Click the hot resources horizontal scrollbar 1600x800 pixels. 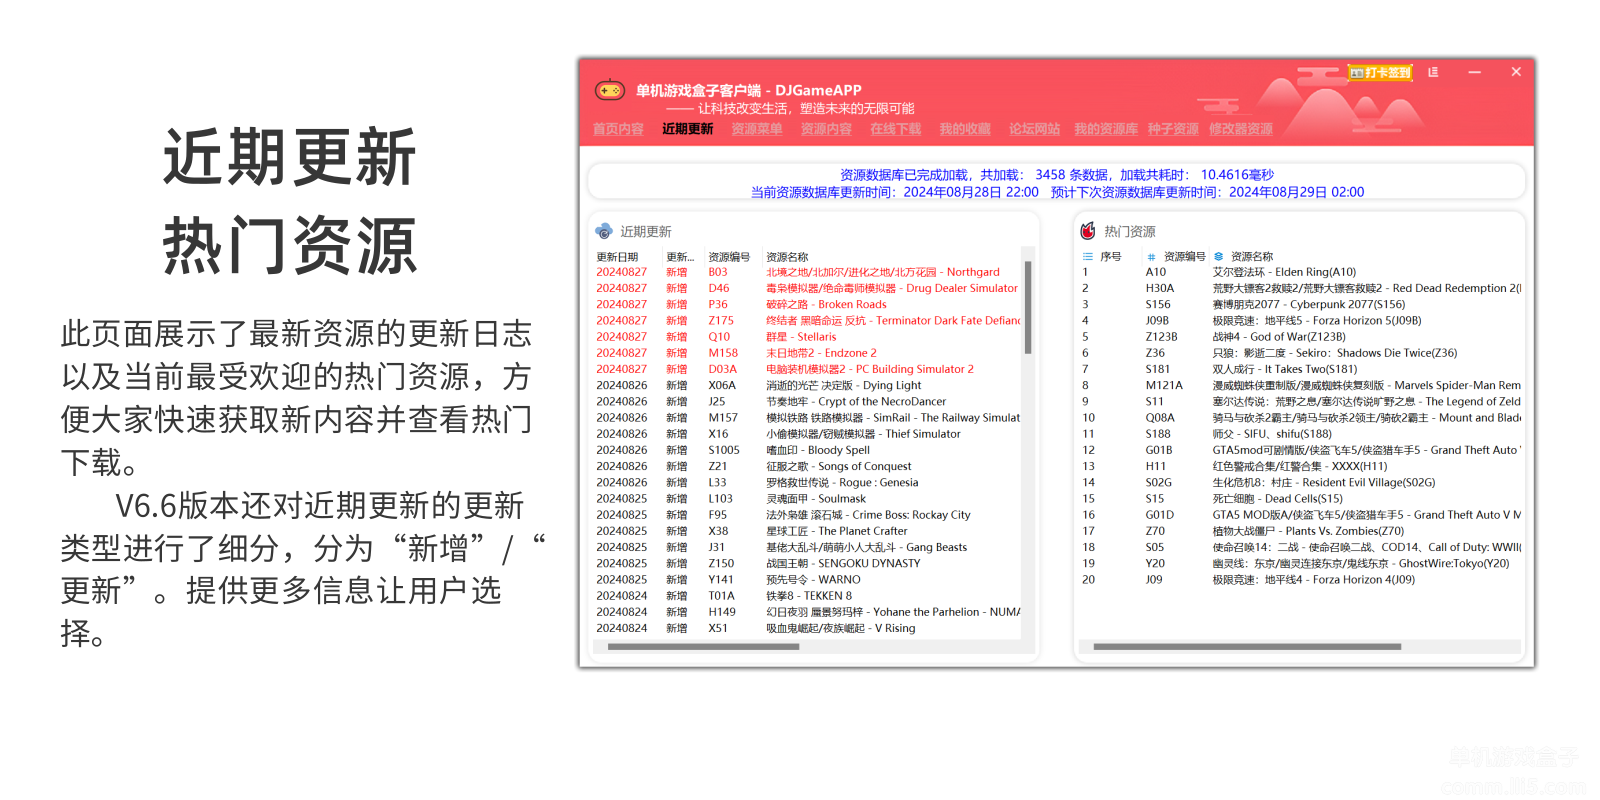point(1247,647)
